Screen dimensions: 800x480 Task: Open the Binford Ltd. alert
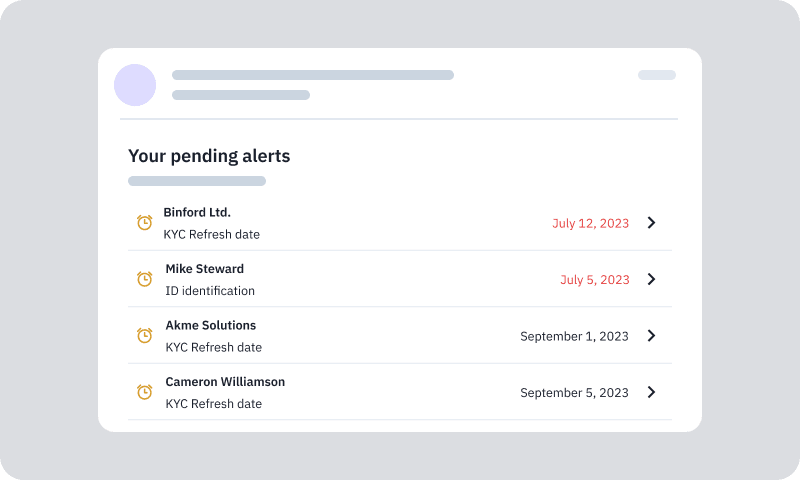click(197, 212)
